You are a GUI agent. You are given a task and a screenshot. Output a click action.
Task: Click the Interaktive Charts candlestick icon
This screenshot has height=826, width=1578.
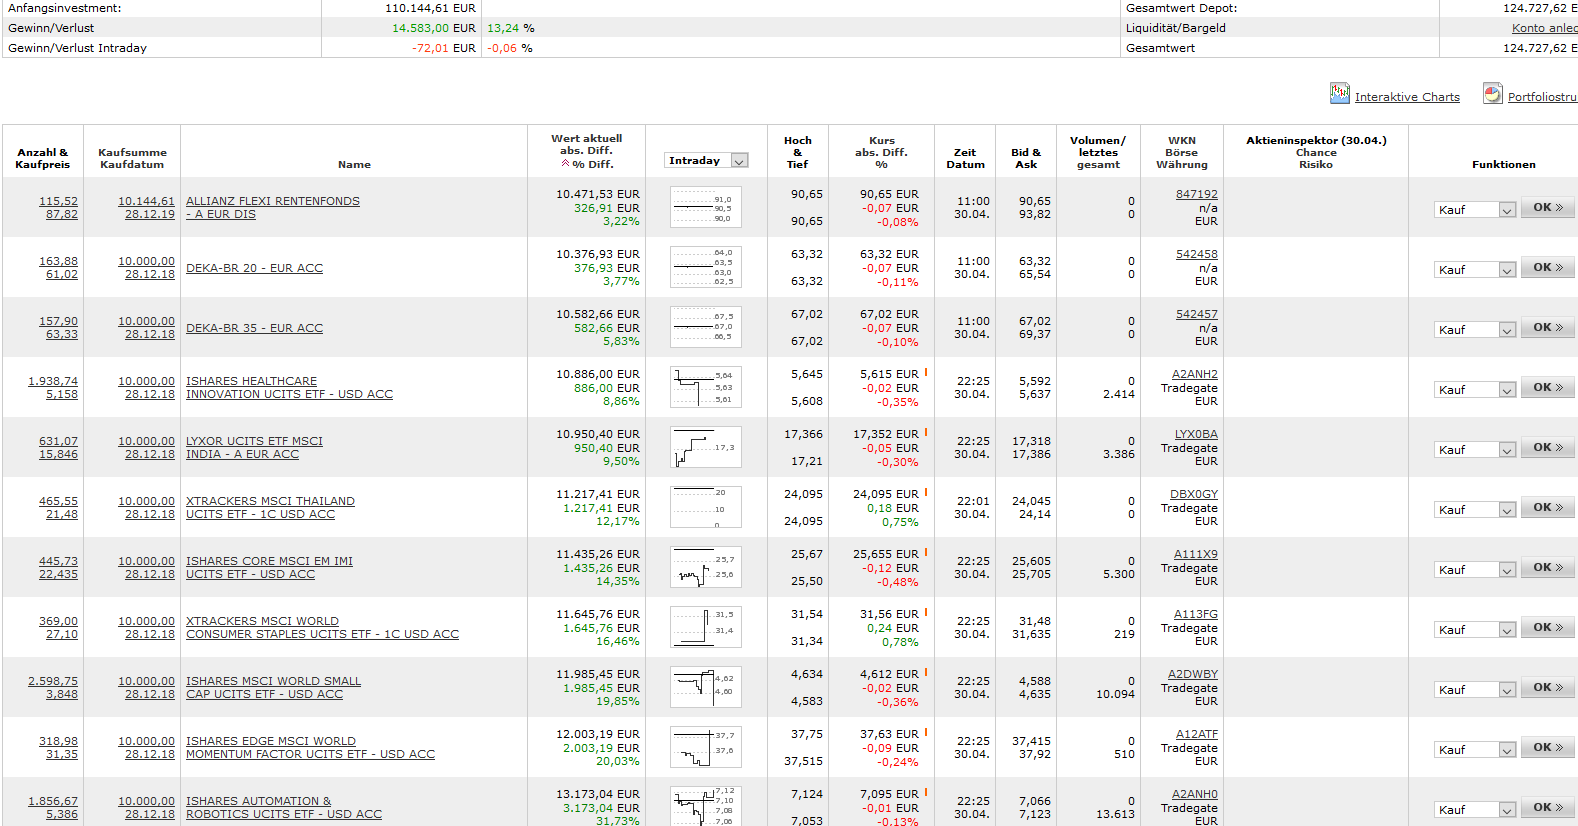point(1339,94)
